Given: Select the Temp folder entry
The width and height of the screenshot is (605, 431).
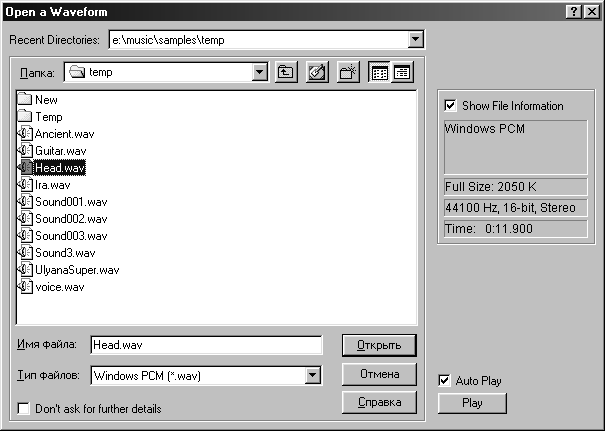Looking at the screenshot, I should pos(49,117).
